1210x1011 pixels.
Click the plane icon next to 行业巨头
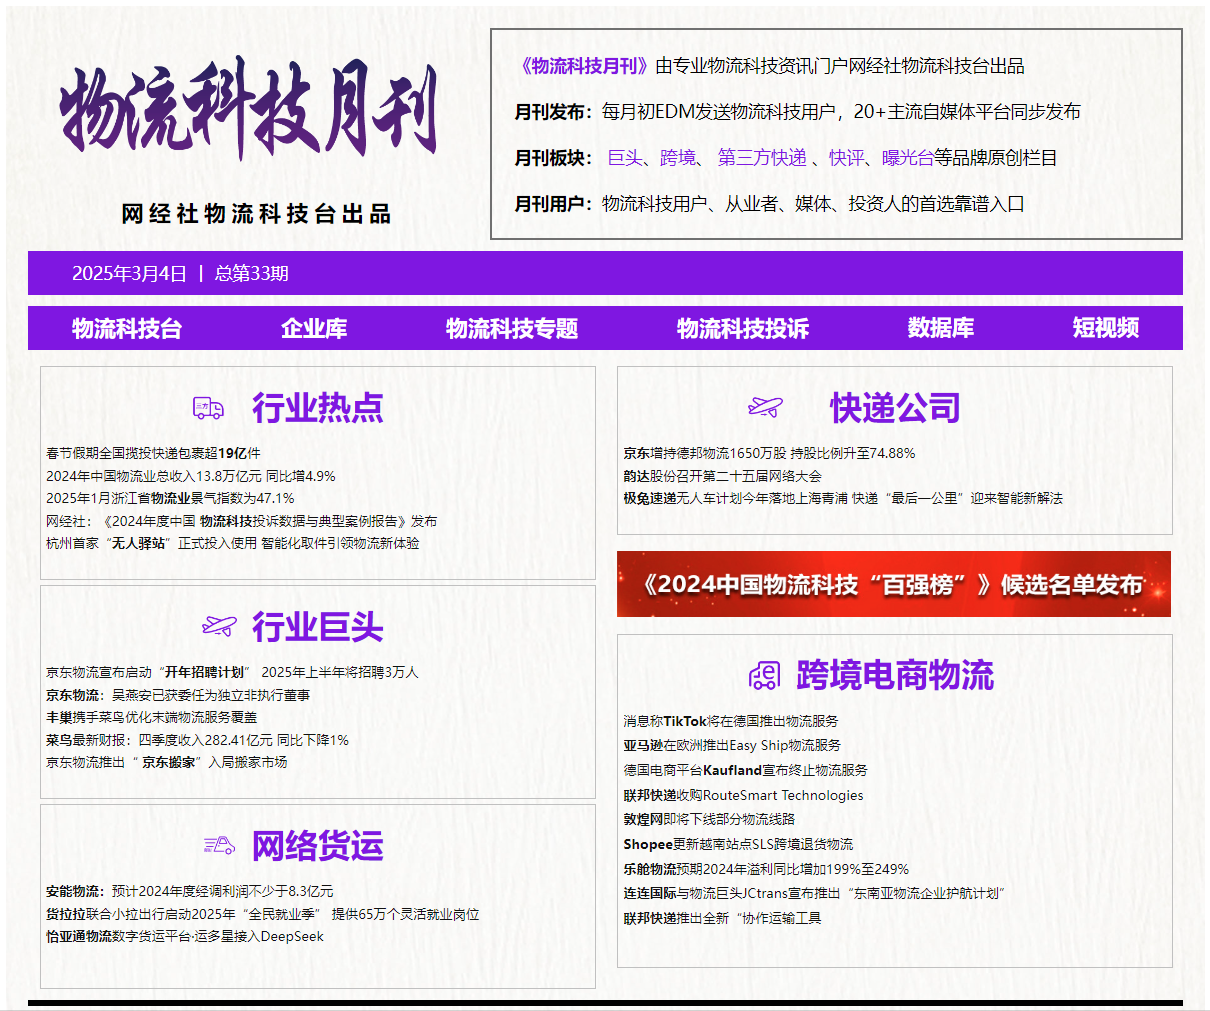click(x=219, y=627)
